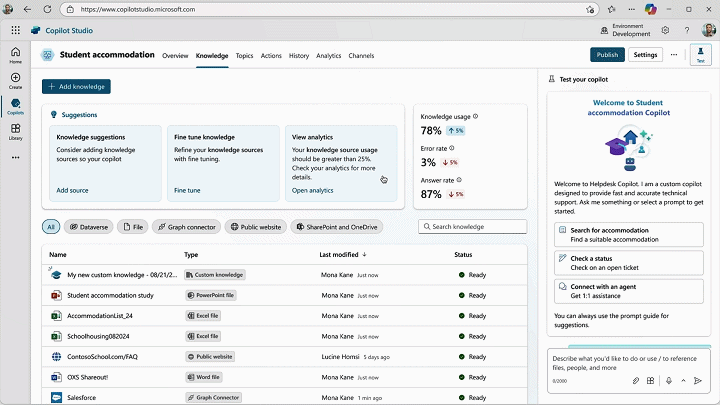
Task: Click the Open analytics link
Action: (312, 190)
